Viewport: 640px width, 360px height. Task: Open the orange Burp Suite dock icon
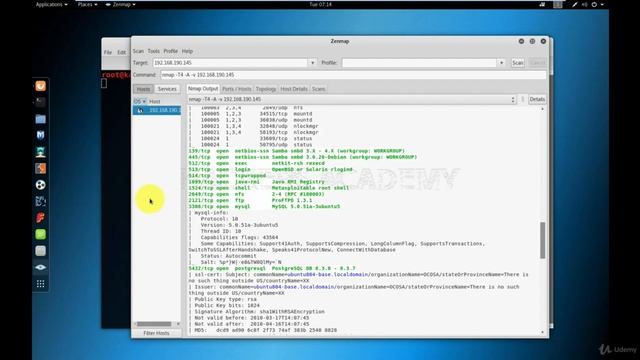40,168
